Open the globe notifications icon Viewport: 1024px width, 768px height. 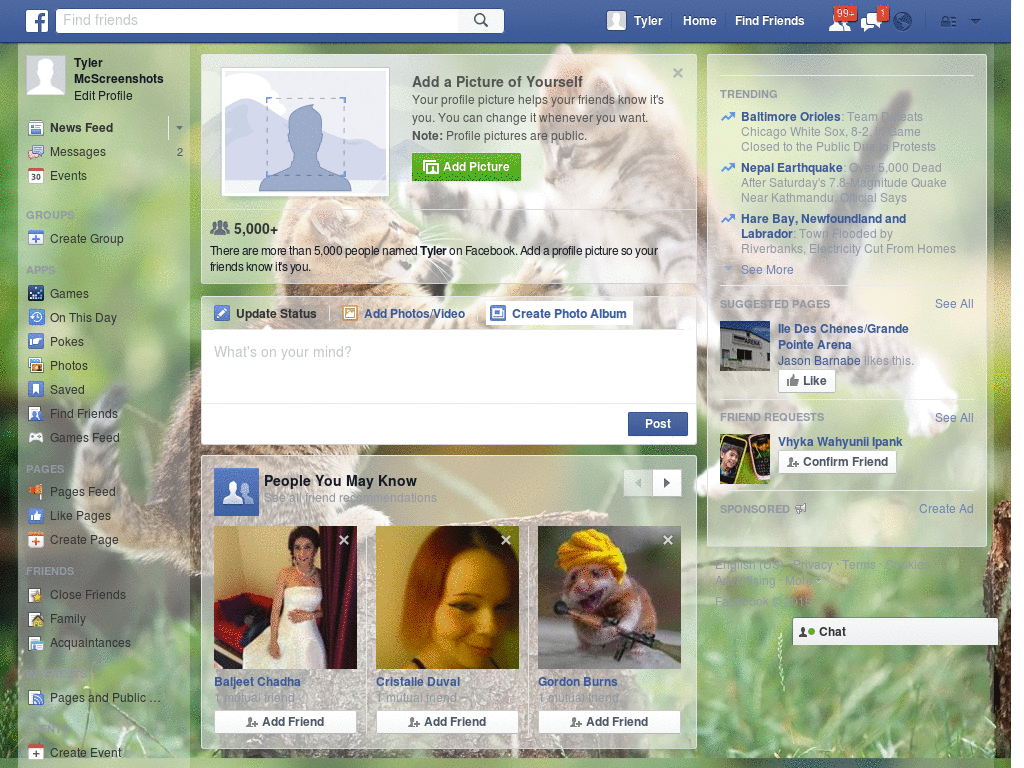[903, 22]
